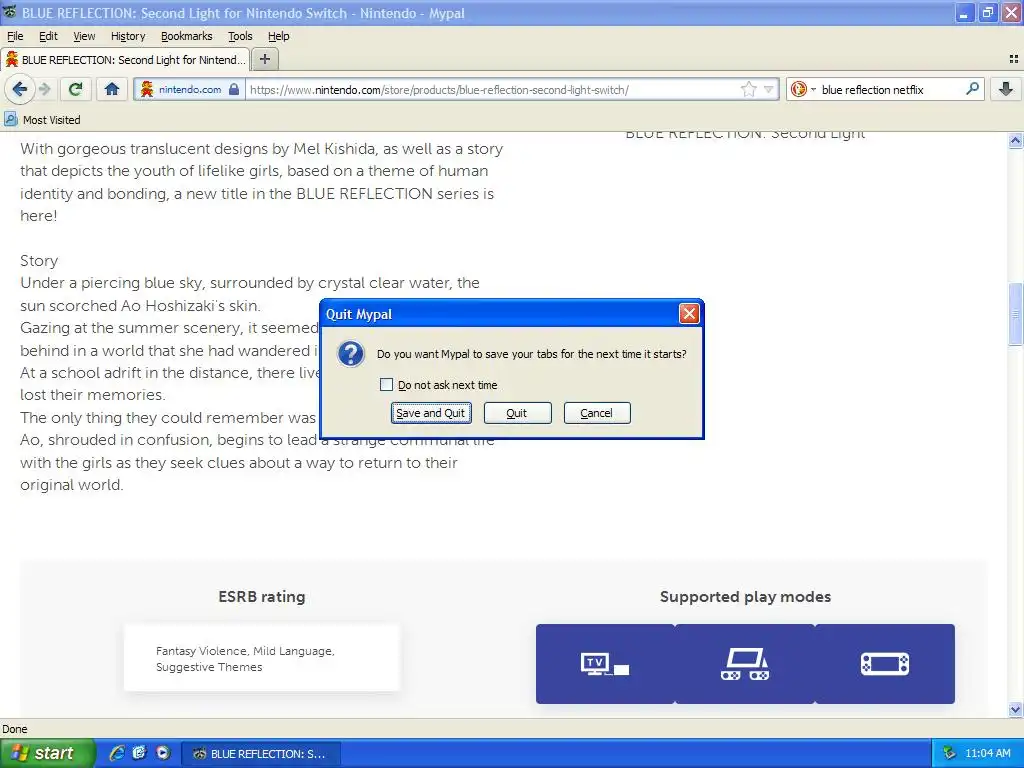Viewport: 1024px width, 768px height.
Task: Open the View menu
Action: [x=84, y=36]
